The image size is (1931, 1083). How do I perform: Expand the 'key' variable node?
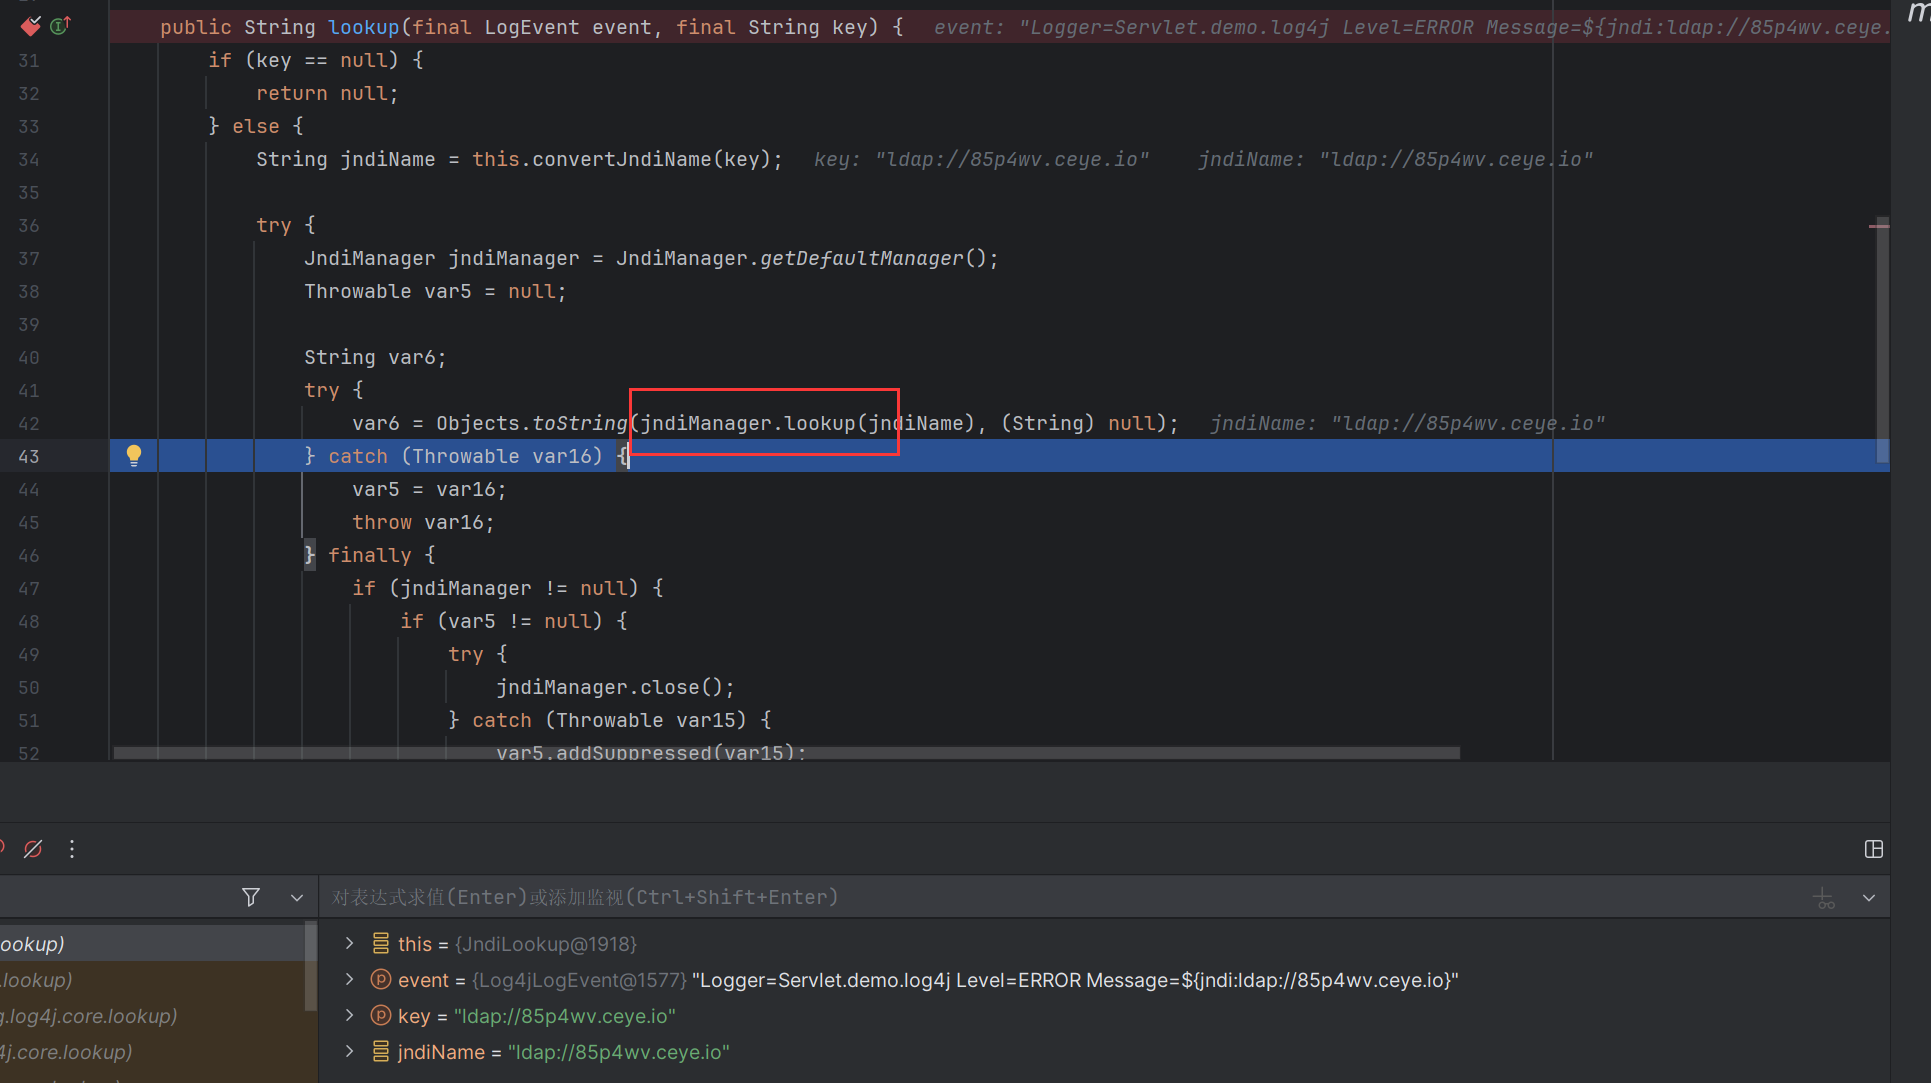pos(349,1015)
